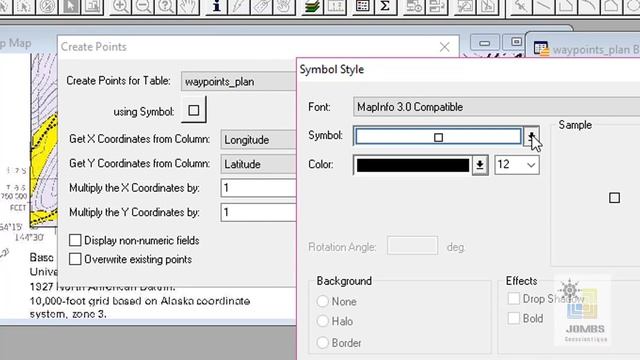Select the Label tag tool
The height and width of the screenshot is (360, 640).
[262, 7]
